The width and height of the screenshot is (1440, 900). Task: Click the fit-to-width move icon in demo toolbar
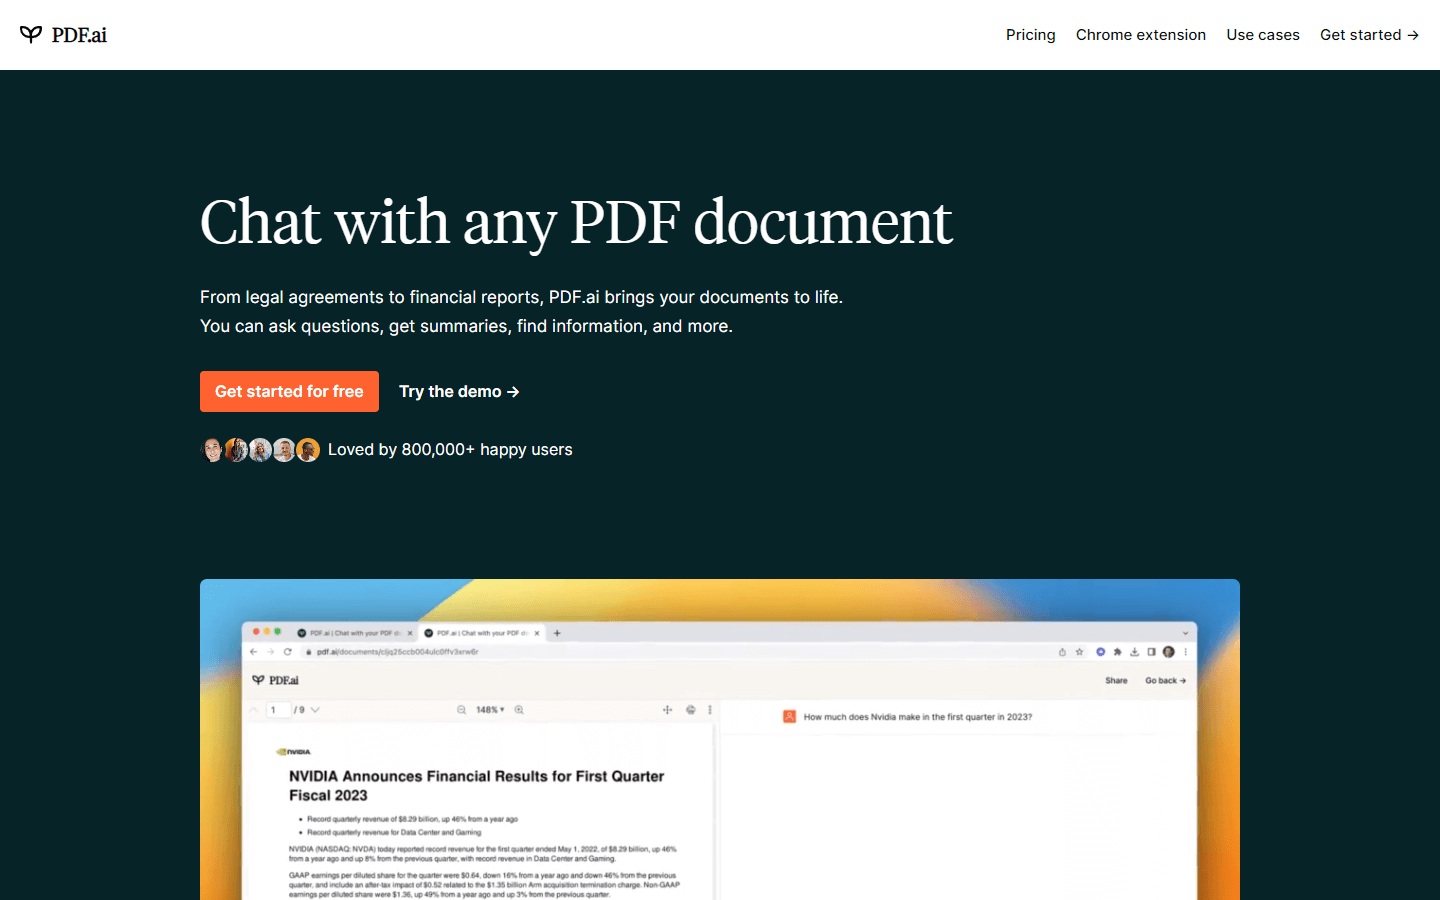(x=667, y=710)
